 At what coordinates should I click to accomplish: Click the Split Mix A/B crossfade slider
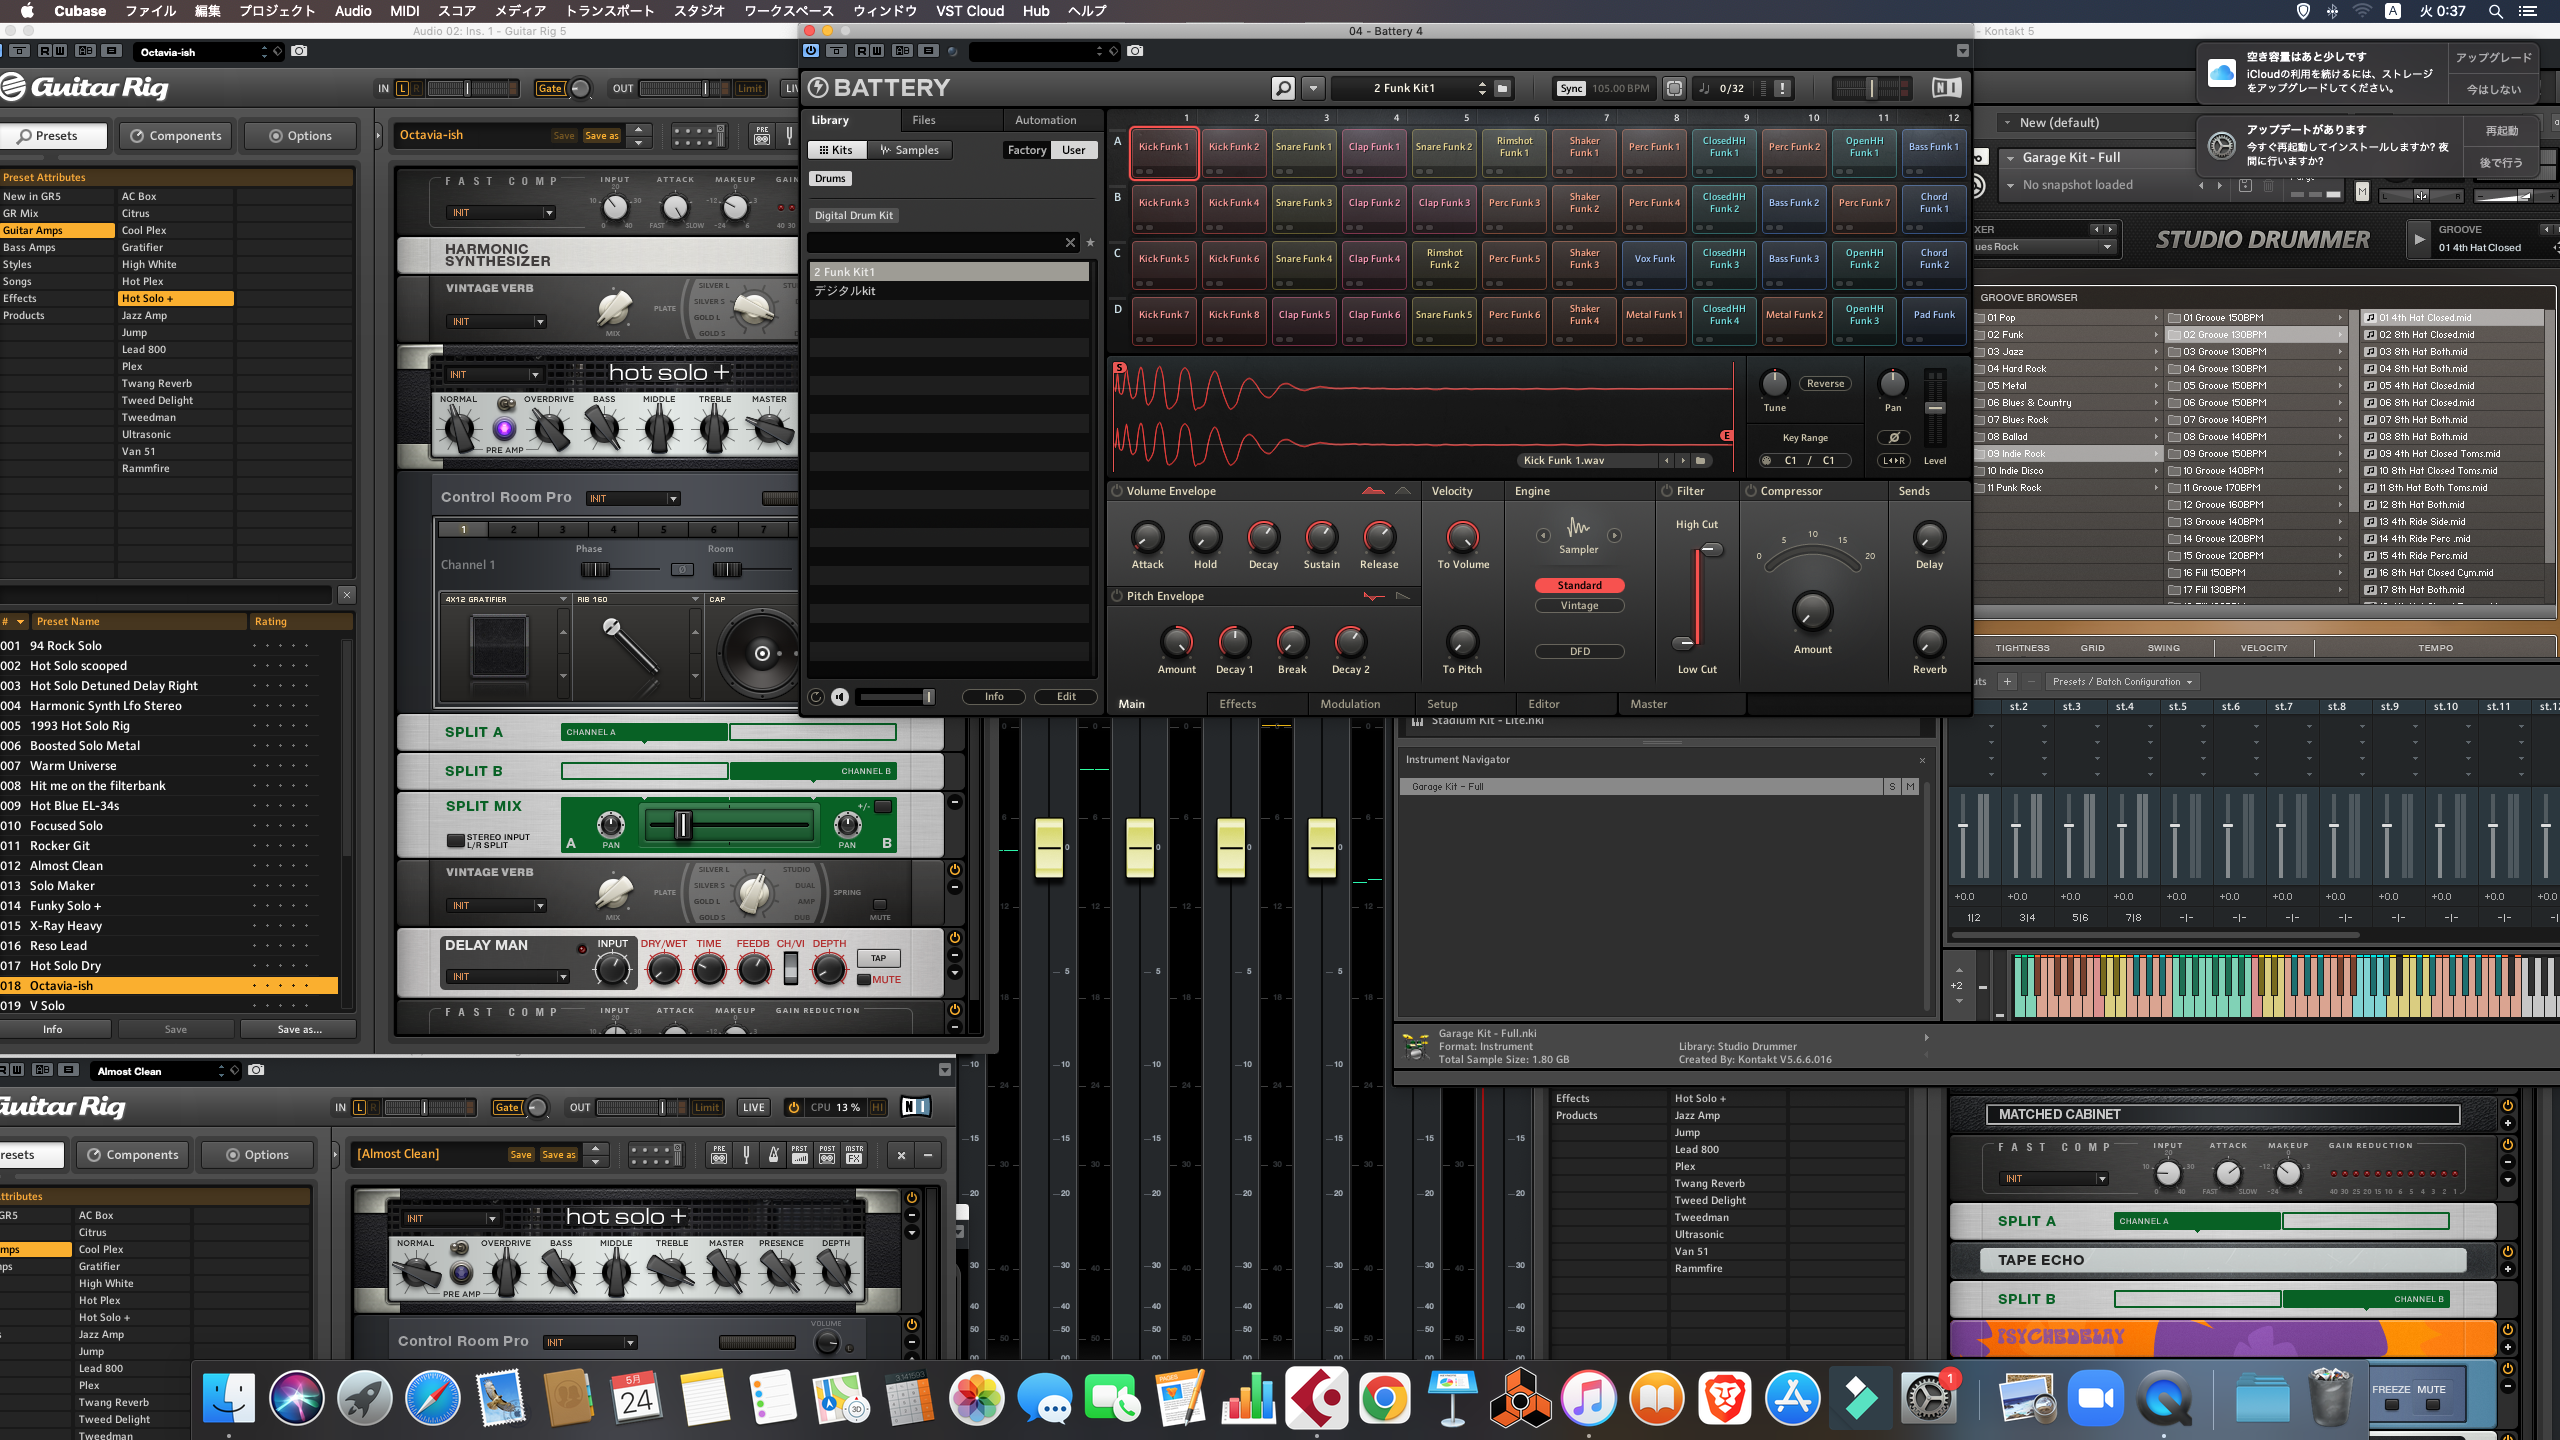(x=683, y=825)
